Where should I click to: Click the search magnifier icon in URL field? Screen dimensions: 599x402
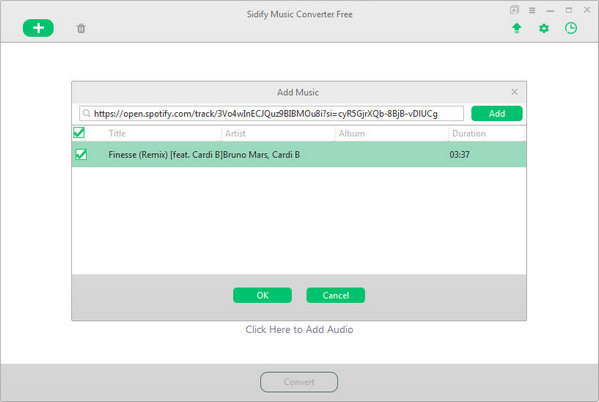click(x=87, y=113)
